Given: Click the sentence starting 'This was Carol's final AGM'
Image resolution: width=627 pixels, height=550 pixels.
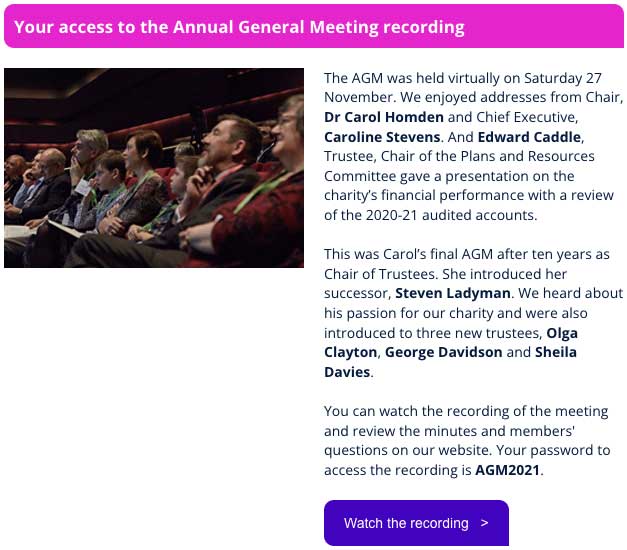Looking at the screenshot, I should coord(467,254).
